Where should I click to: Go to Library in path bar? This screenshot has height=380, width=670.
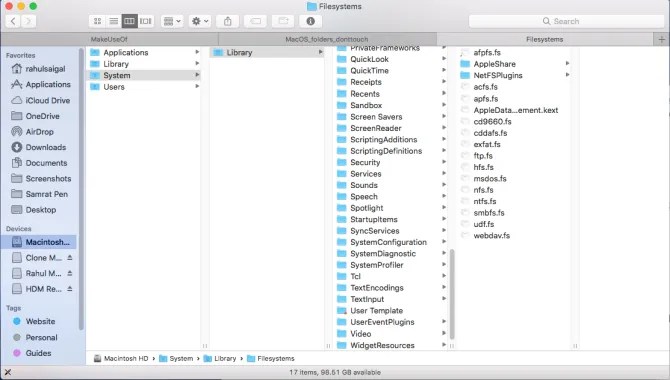coord(220,359)
